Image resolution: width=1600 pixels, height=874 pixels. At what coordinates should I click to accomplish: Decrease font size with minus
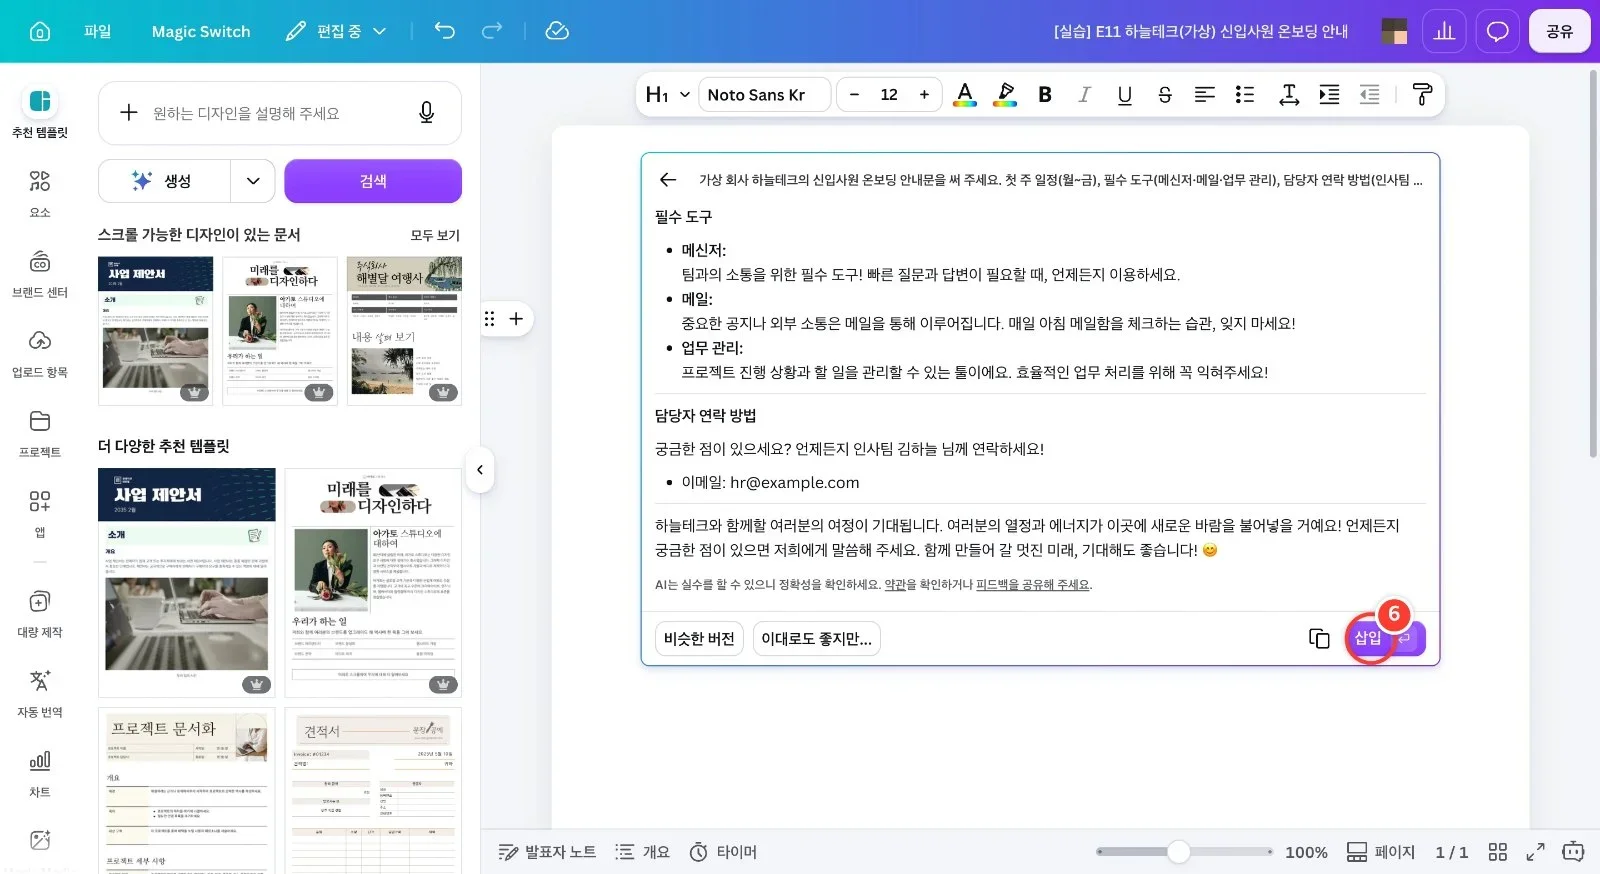click(x=854, y=95)
